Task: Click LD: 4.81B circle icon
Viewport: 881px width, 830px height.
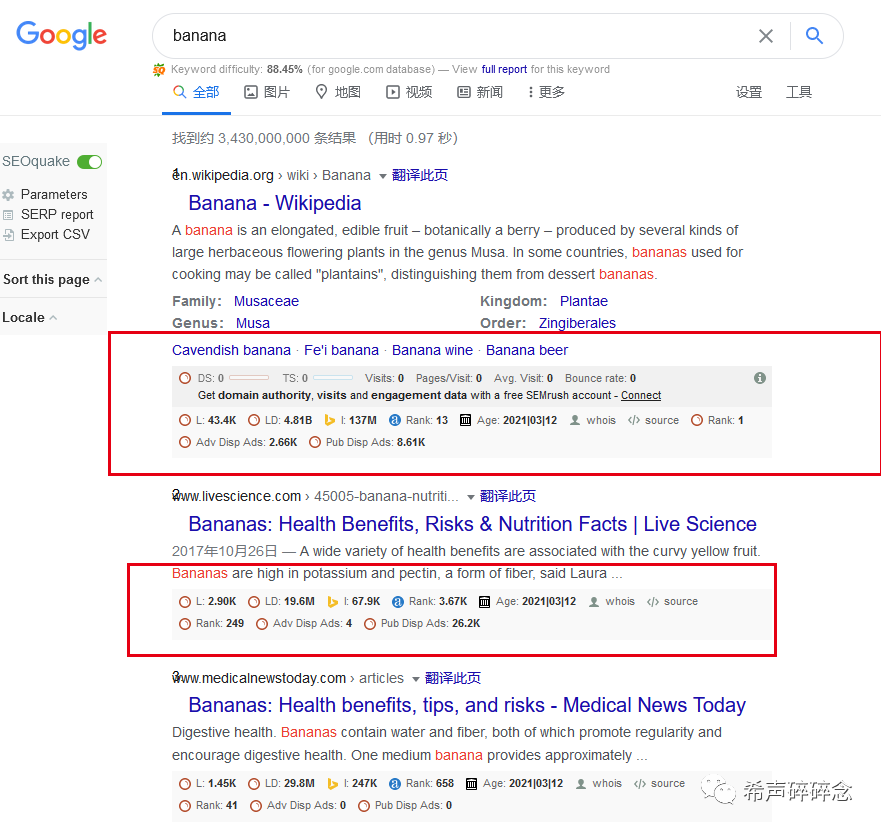Action: [254, 420]
